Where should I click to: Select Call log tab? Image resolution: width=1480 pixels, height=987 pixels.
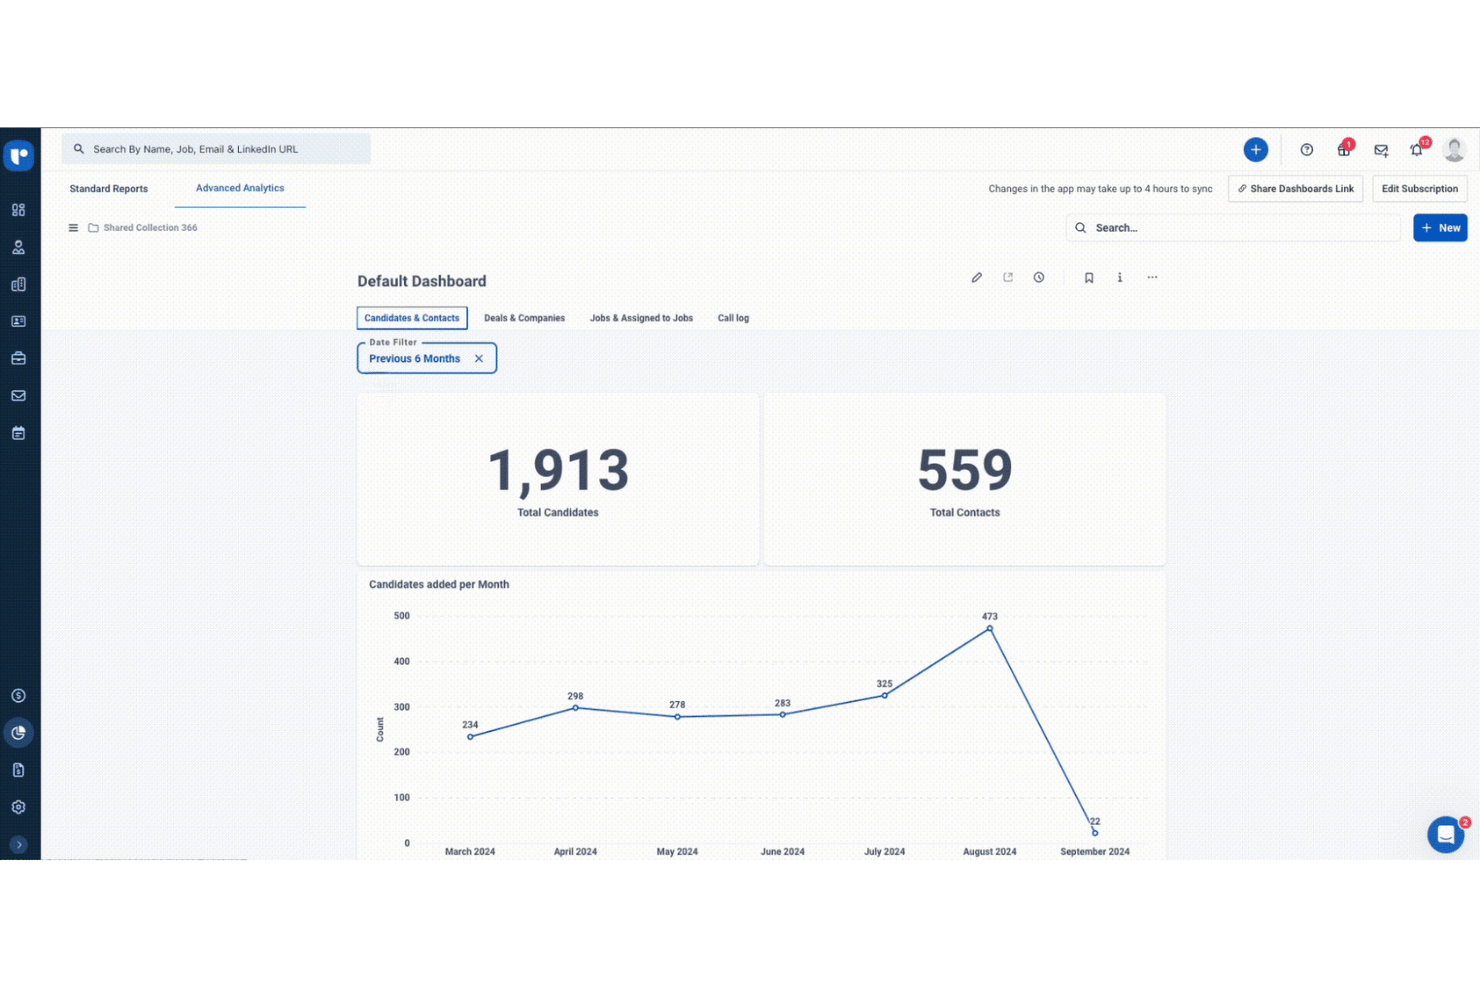[733, 318]
